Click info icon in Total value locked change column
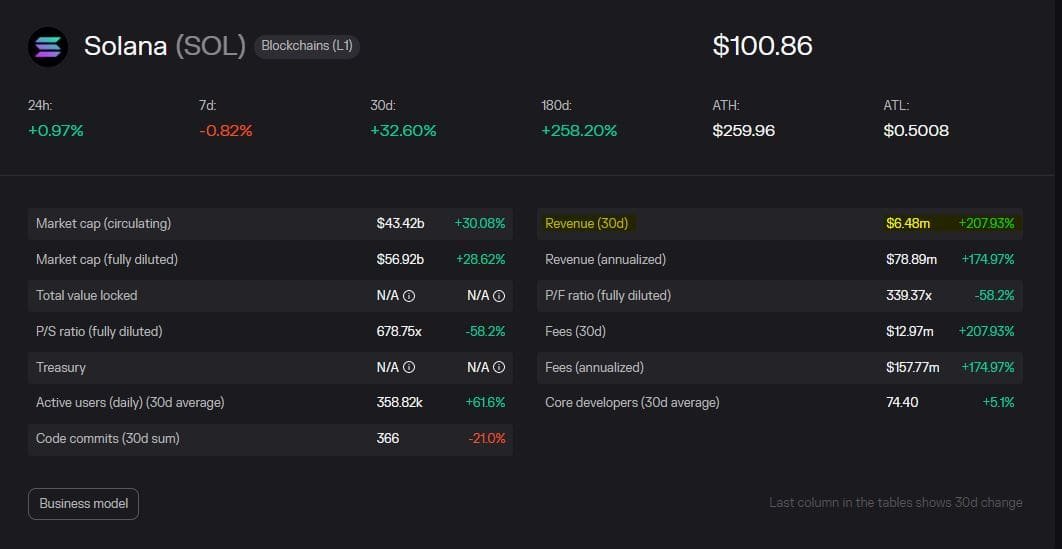This screenshot has width=1062, height=549. [x=499, y=296]
